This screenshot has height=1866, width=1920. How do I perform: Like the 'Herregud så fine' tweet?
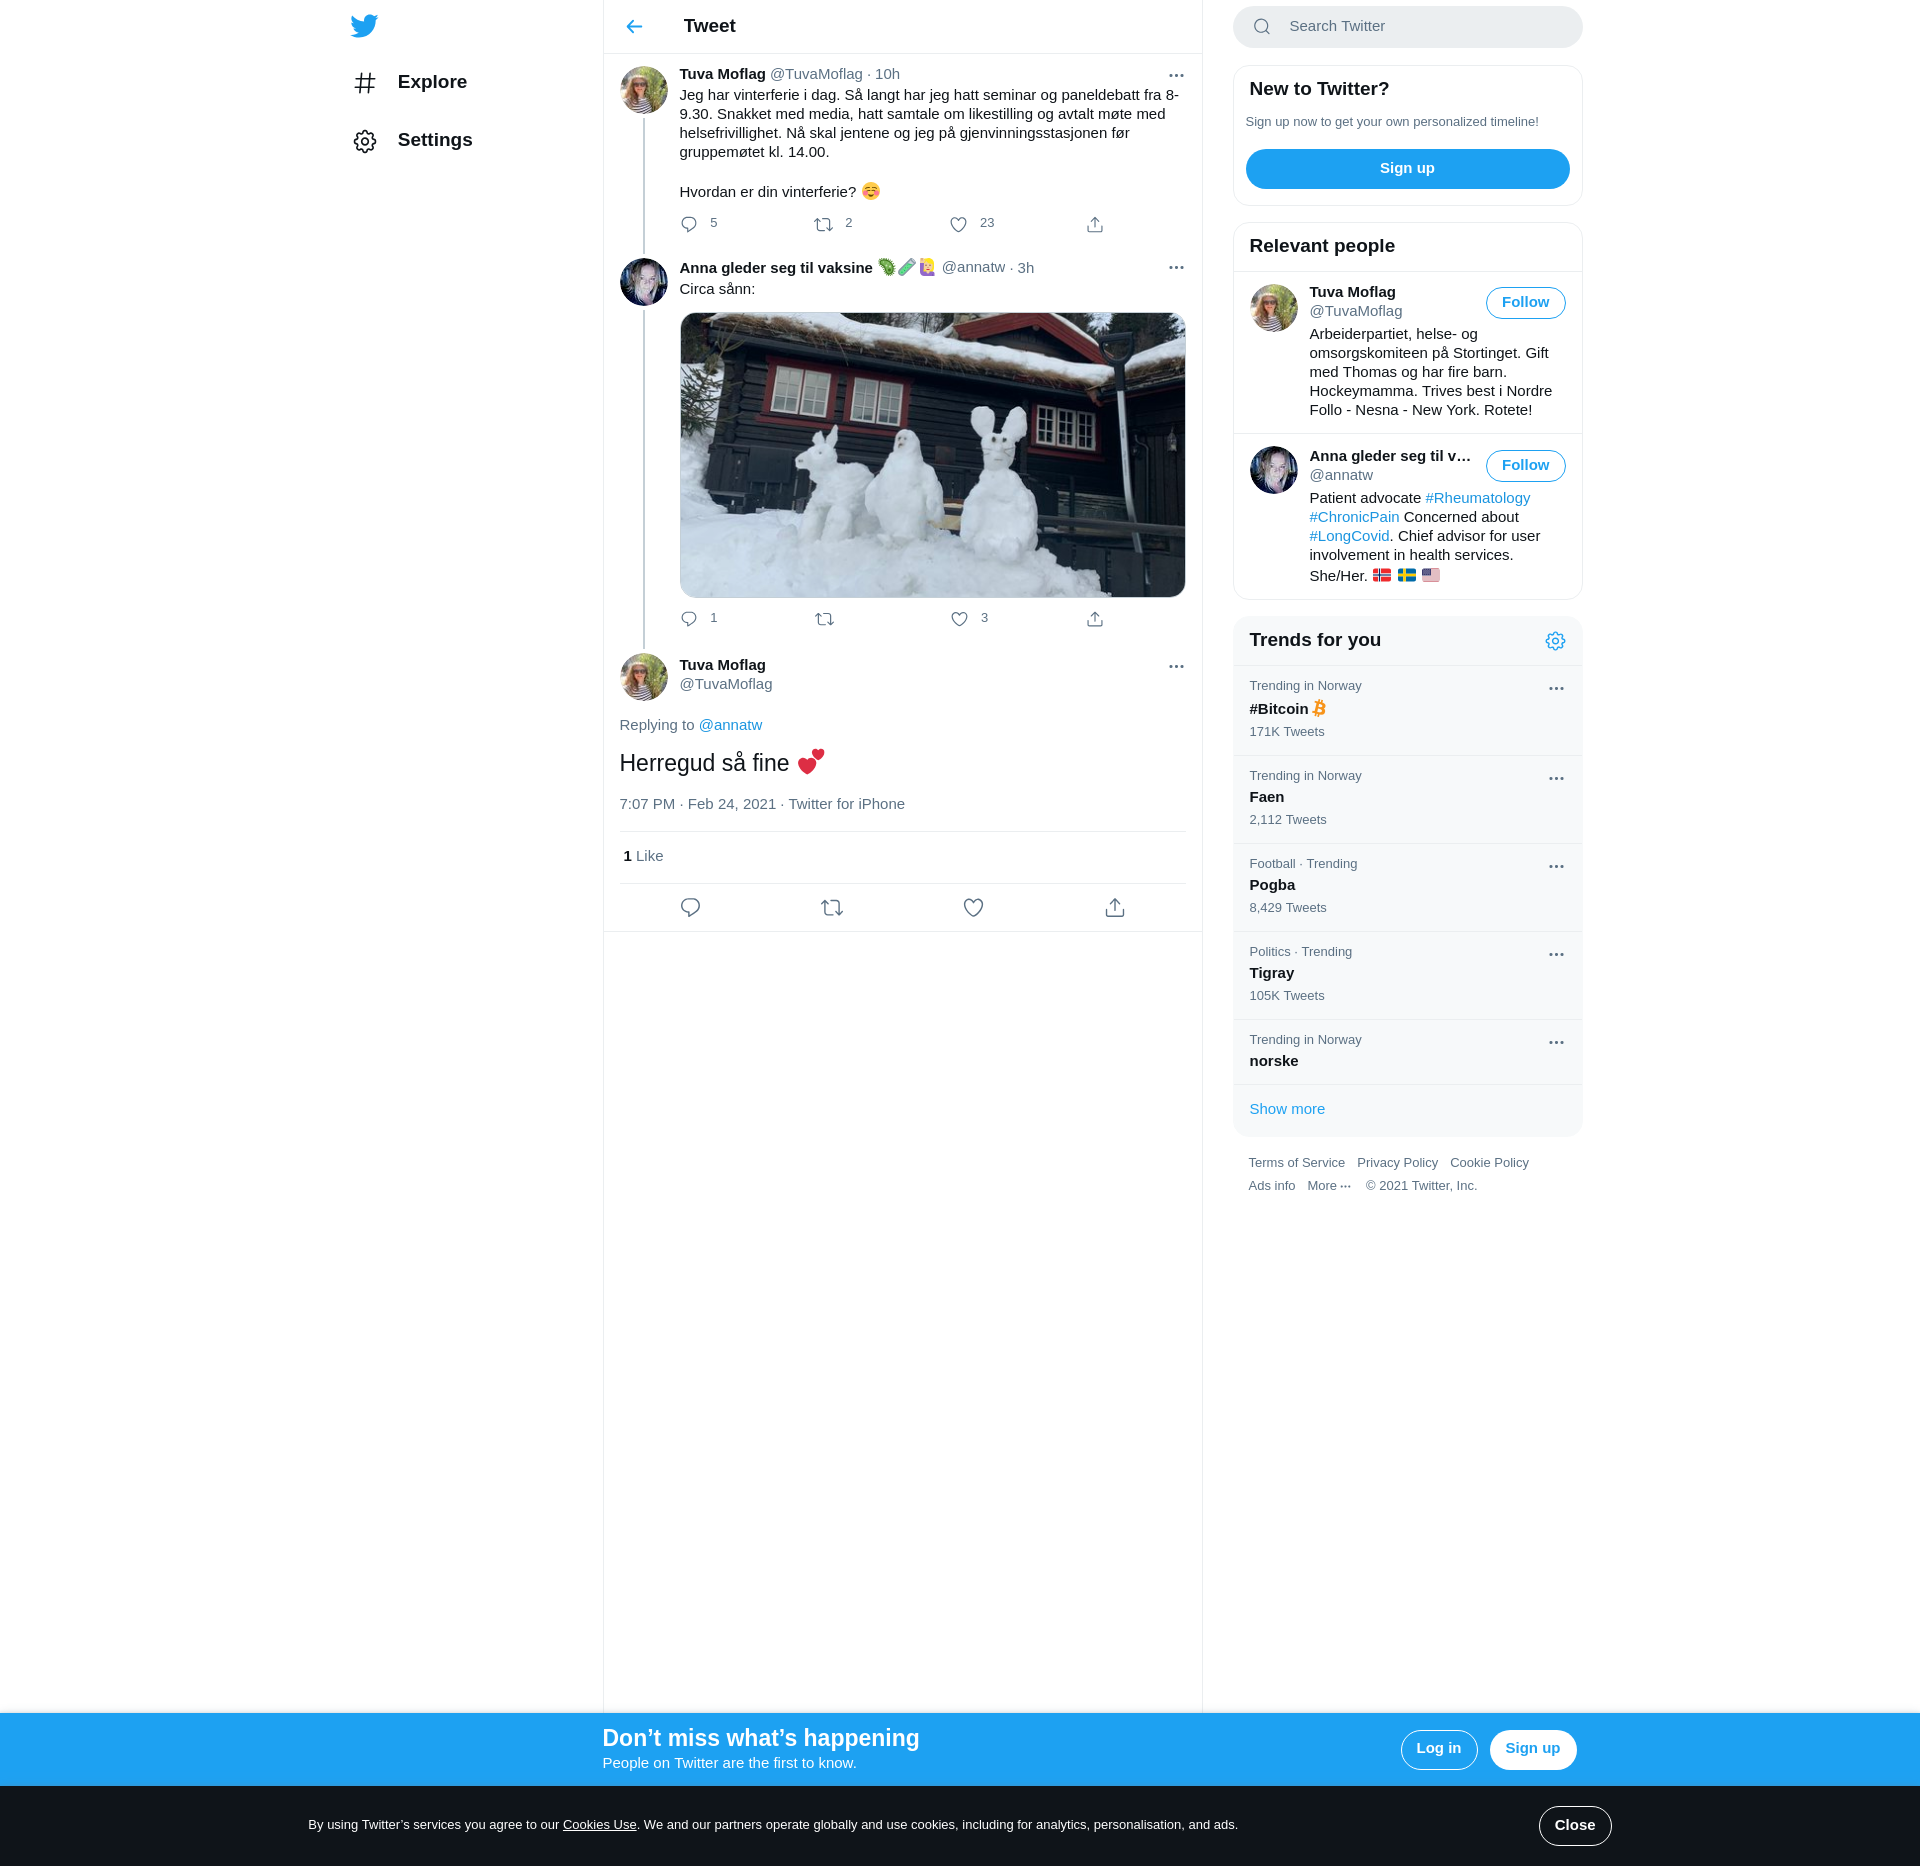pyautogui.click(x=973, y=908)
